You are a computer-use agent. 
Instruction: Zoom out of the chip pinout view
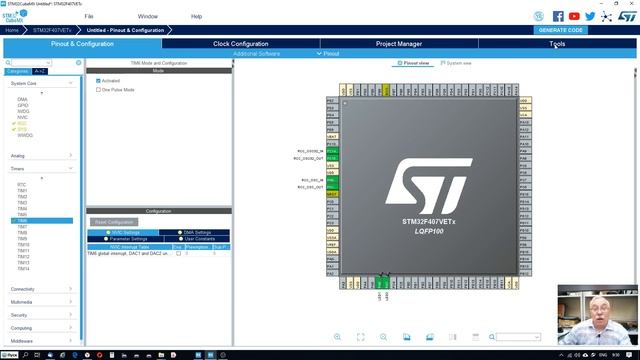383,337
